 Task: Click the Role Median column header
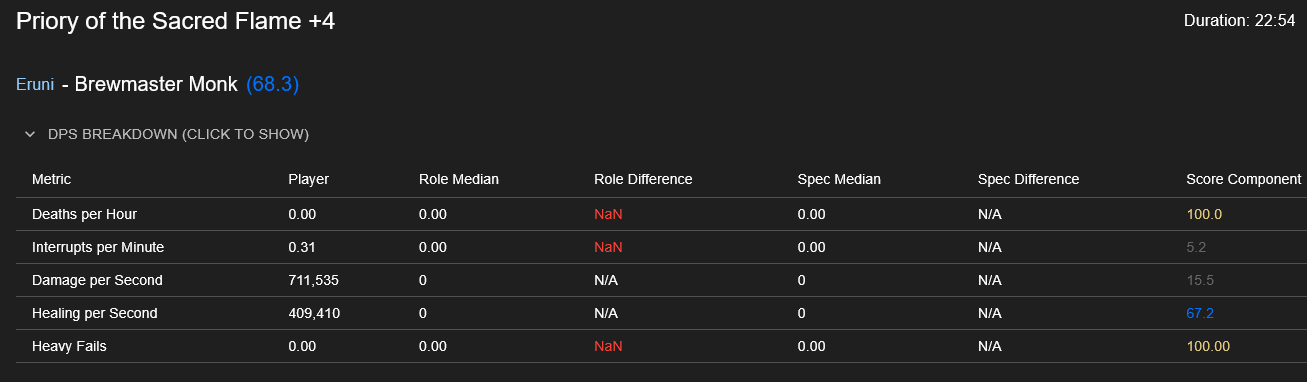459,179
